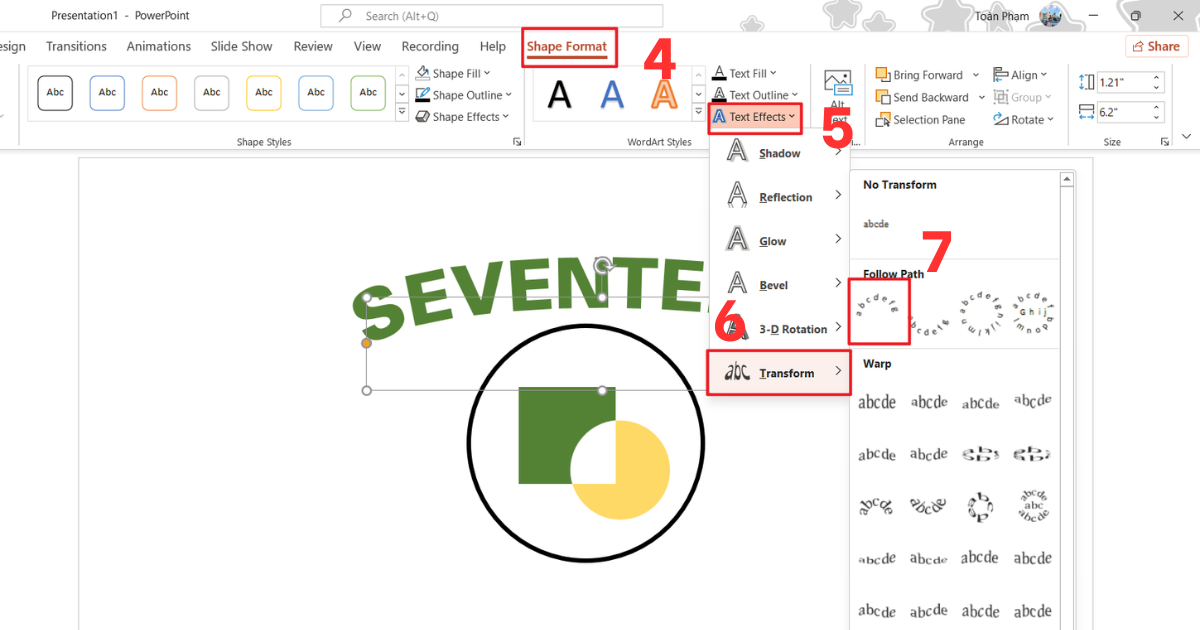Open the Selection Pane
This screenshot has height=630, width=1200.
(921, 119)
